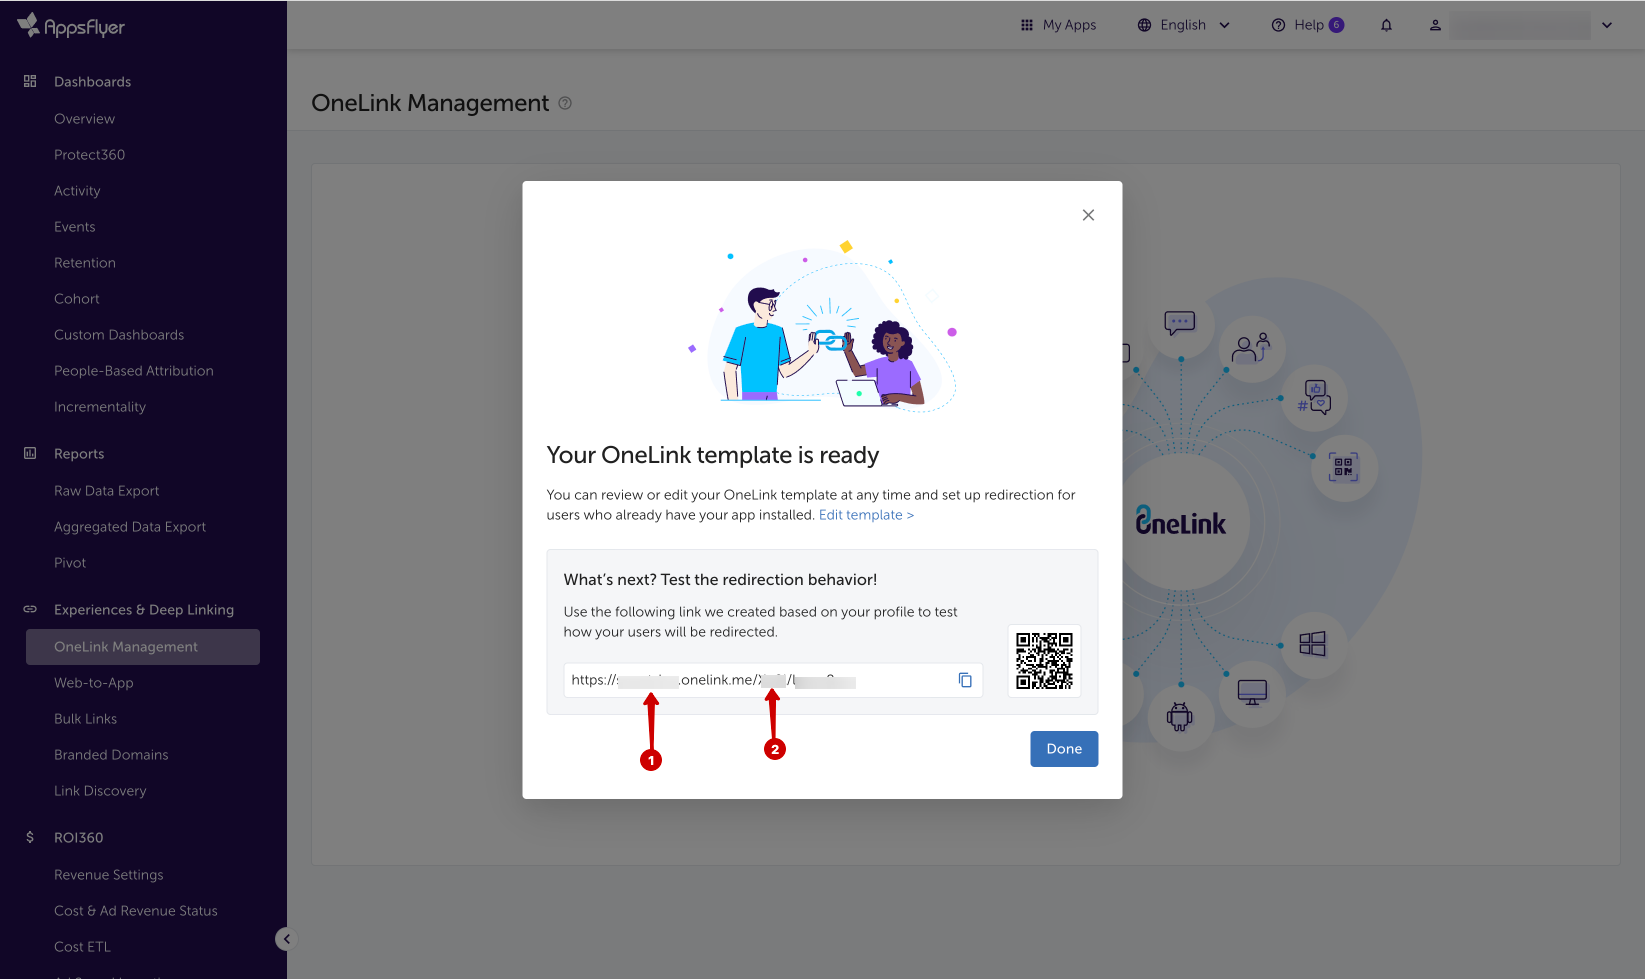The image size is (1645, 979).
Task: Expand the account dropdown chevron
Action: click(1607, 25)
